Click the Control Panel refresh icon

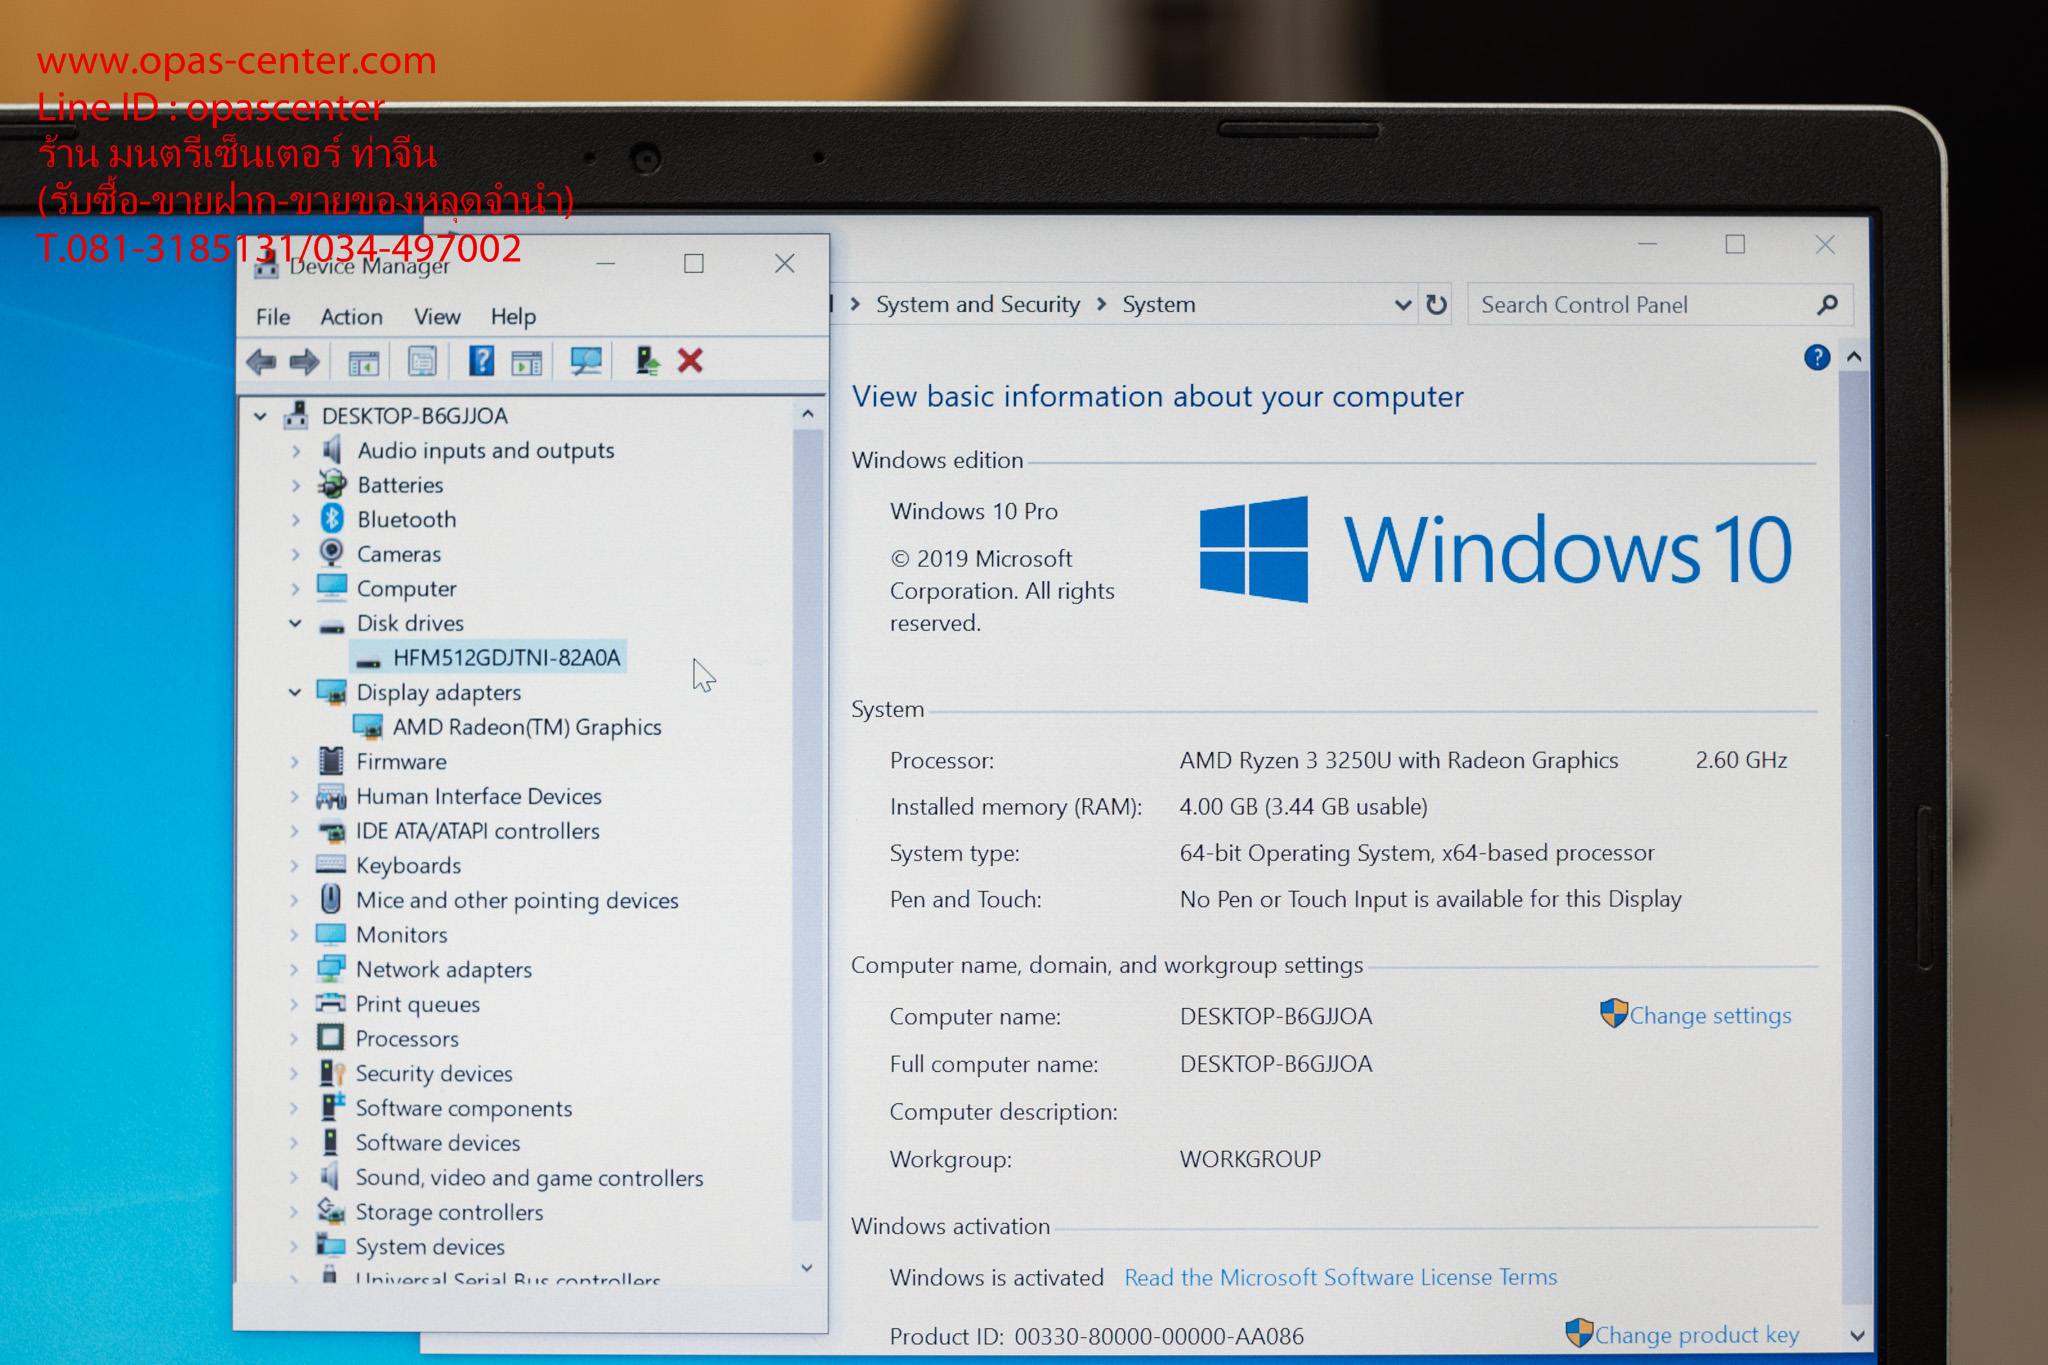1436,305
